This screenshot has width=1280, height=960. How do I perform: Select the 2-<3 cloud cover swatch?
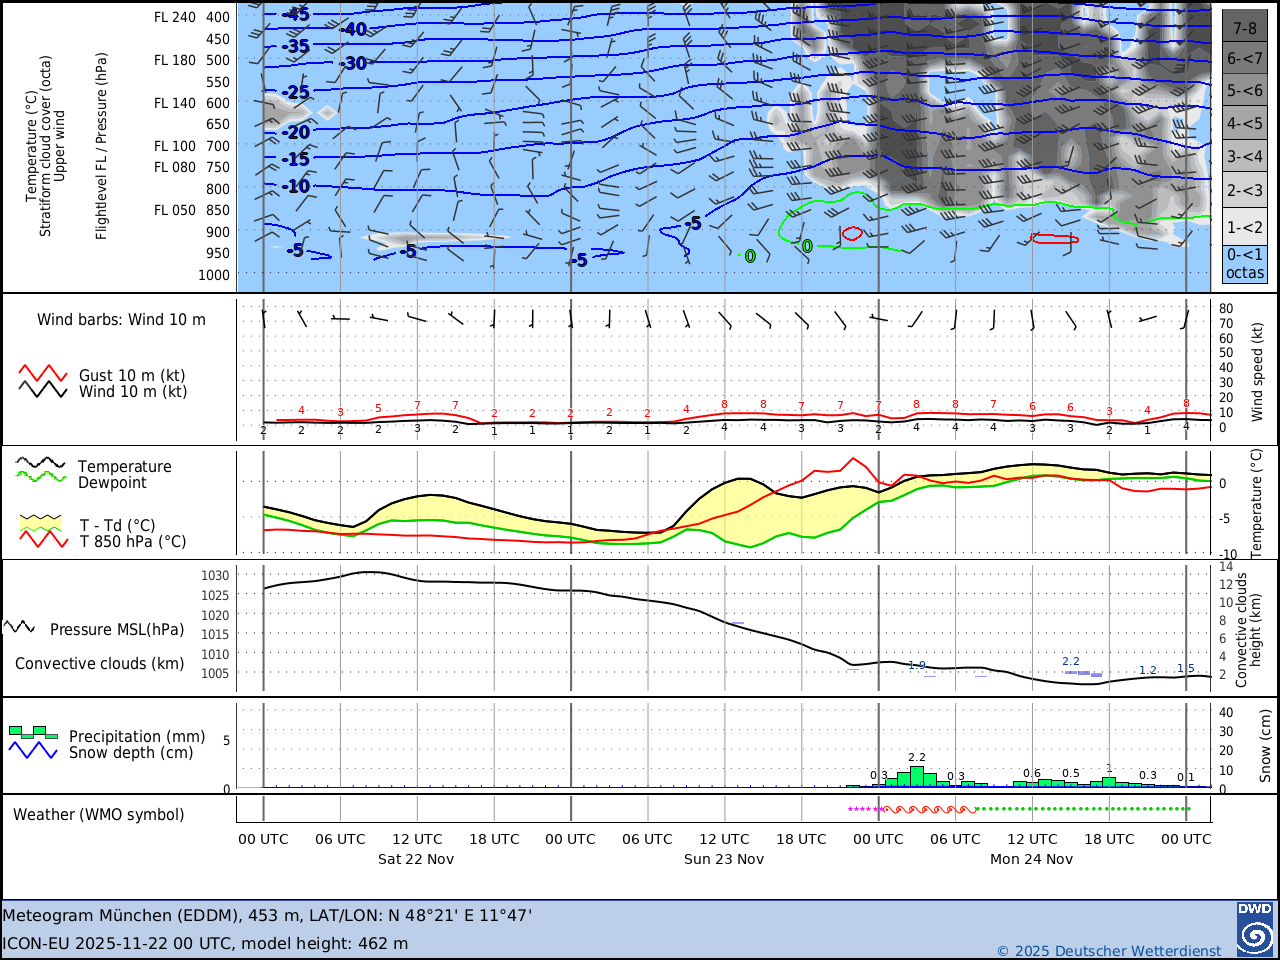(x=1245, y=190)
